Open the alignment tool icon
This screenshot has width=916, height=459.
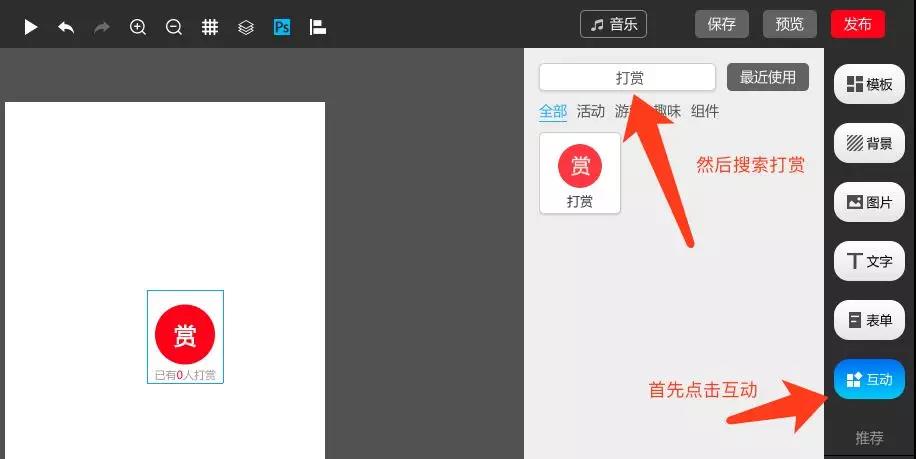[318, 27]
